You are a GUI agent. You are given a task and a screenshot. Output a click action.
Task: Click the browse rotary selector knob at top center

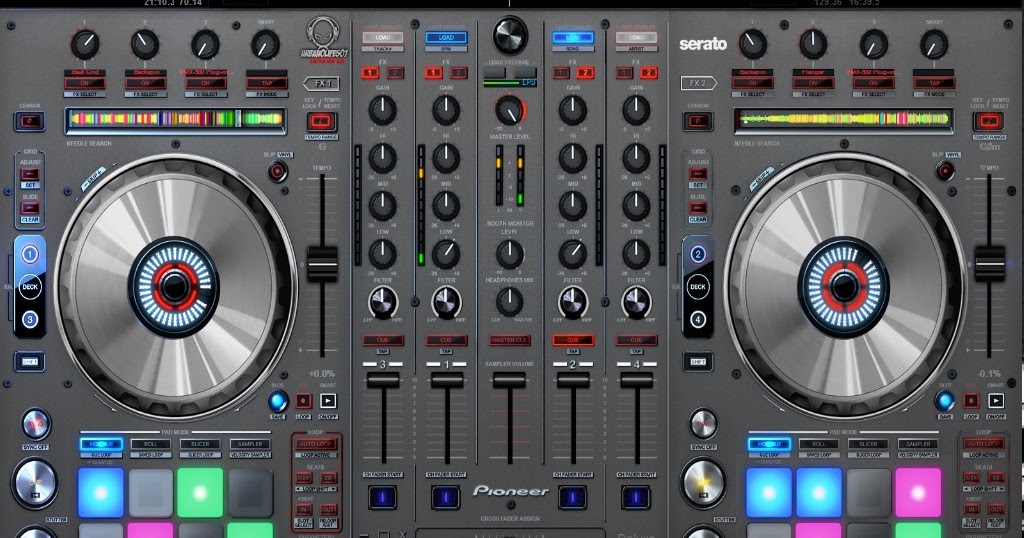tap(510, 35)
